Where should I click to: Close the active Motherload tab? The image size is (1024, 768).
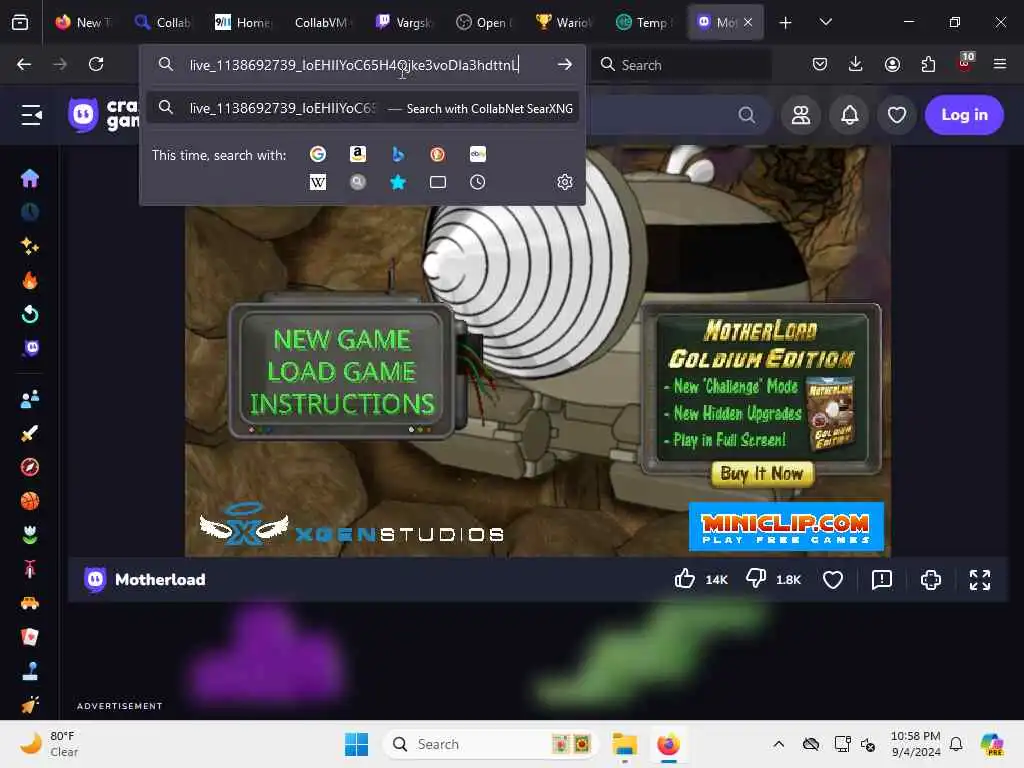click(748, 22)
